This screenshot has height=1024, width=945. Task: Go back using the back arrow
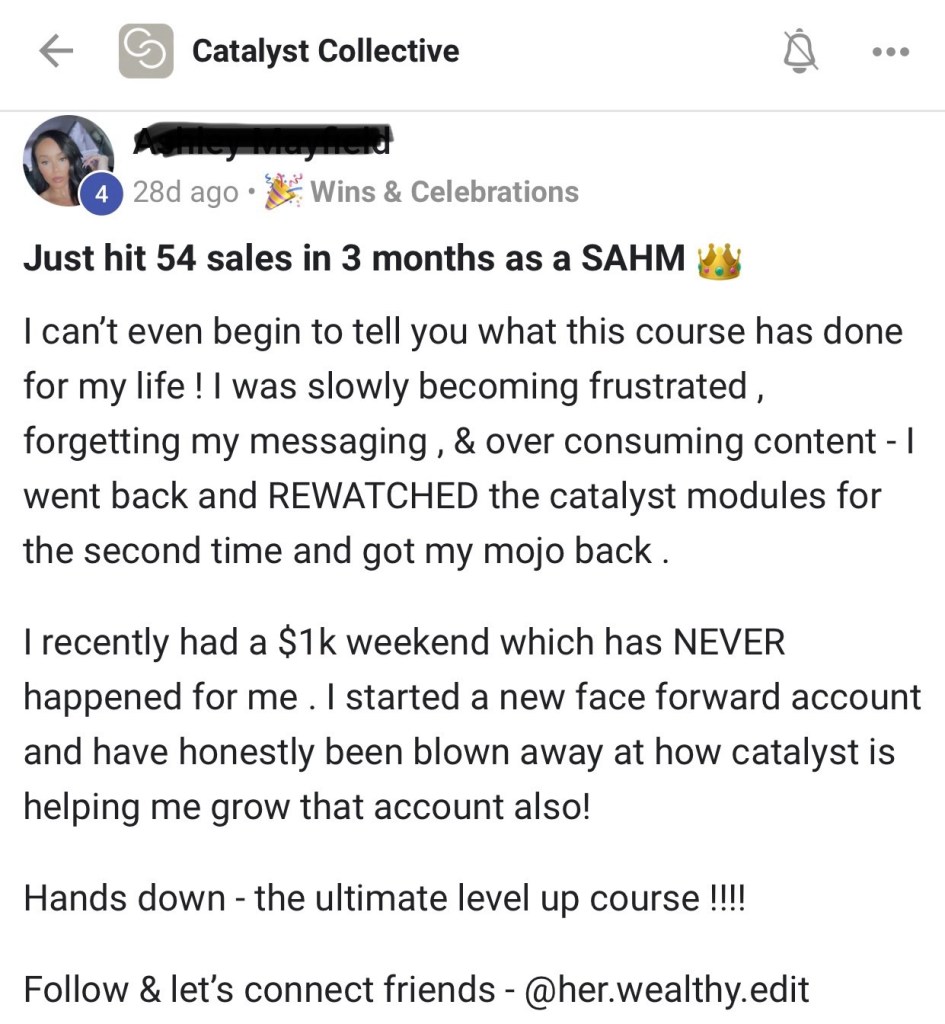59,52
